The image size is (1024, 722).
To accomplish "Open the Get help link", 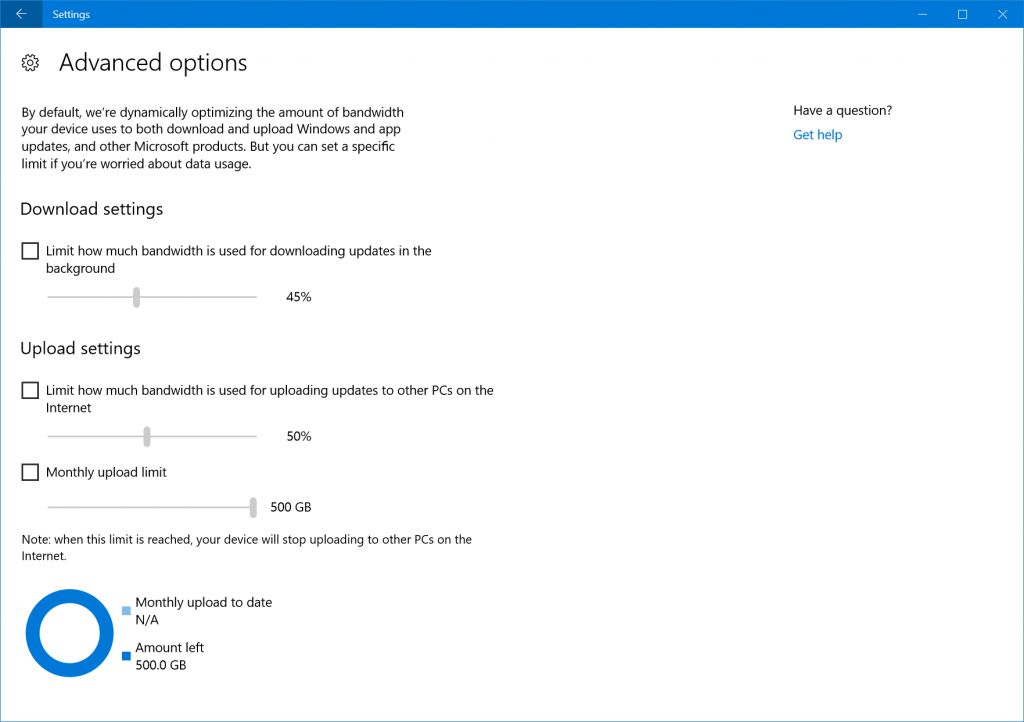I will point(817,135).
